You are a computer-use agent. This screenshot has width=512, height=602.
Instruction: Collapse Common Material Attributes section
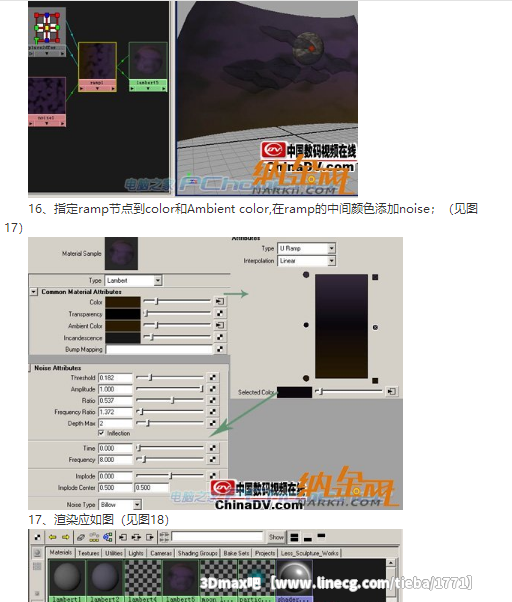point(34,292)
